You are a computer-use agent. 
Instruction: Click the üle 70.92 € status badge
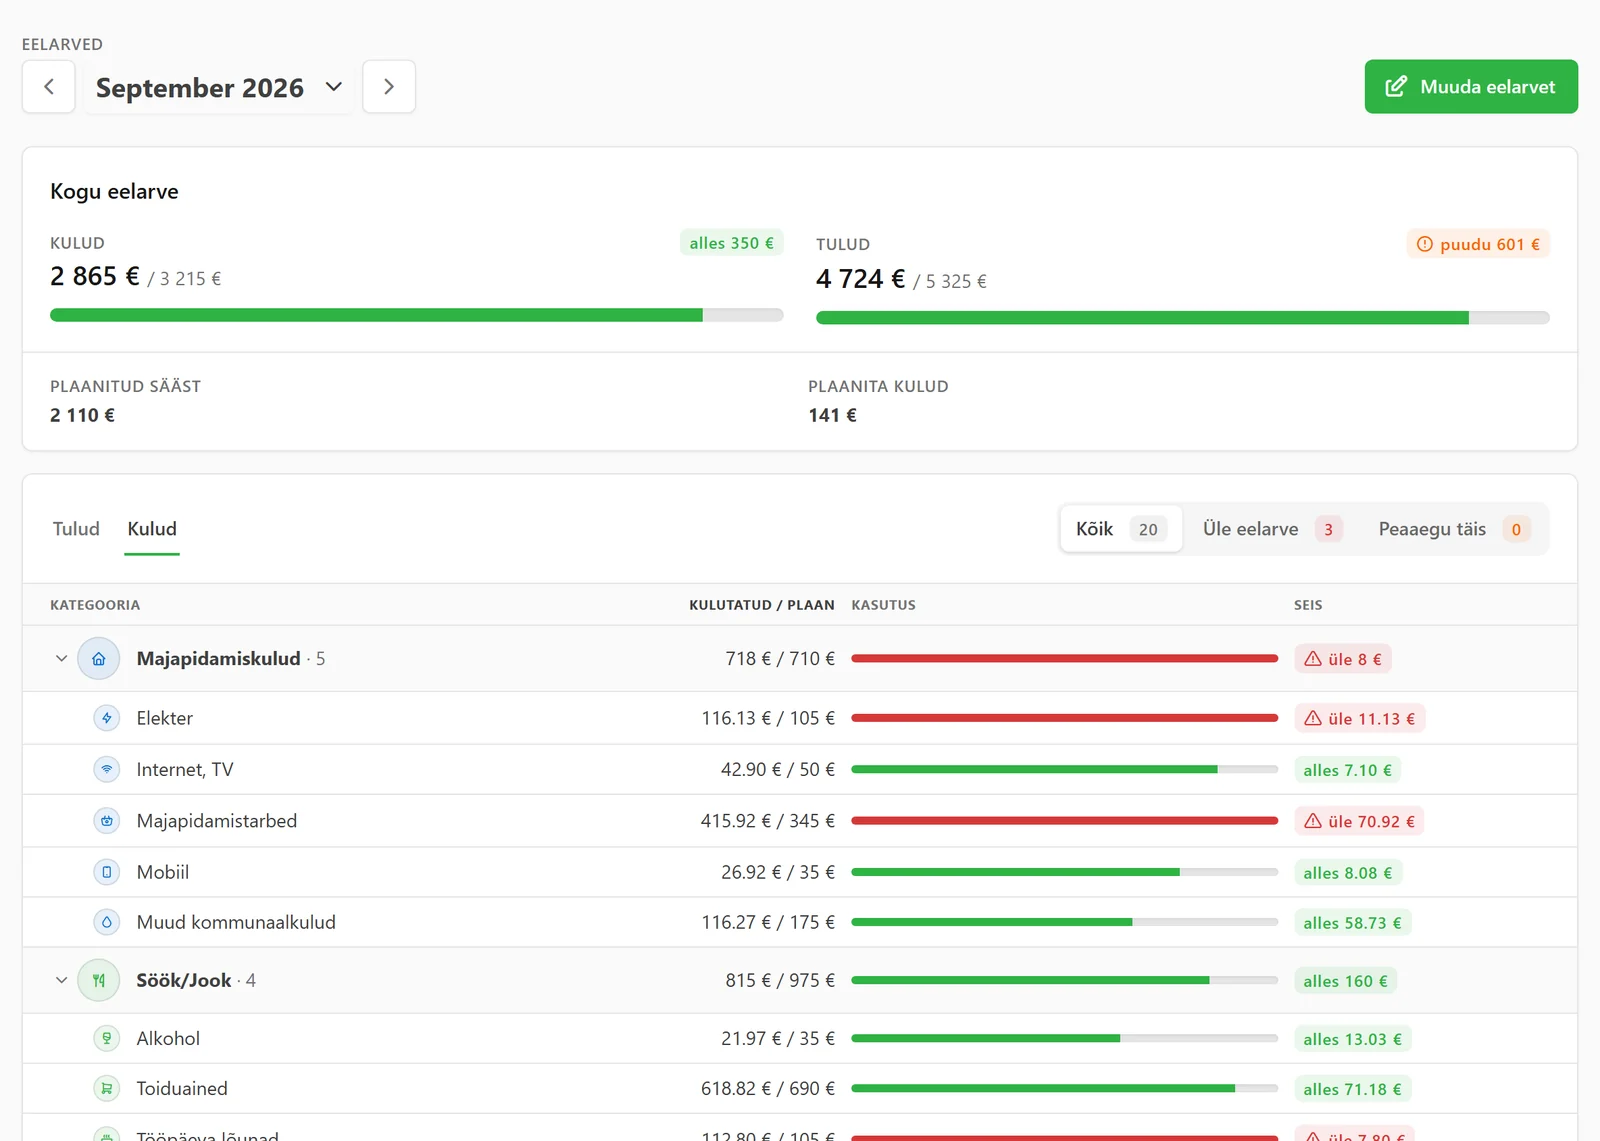tap(1359, 821)
